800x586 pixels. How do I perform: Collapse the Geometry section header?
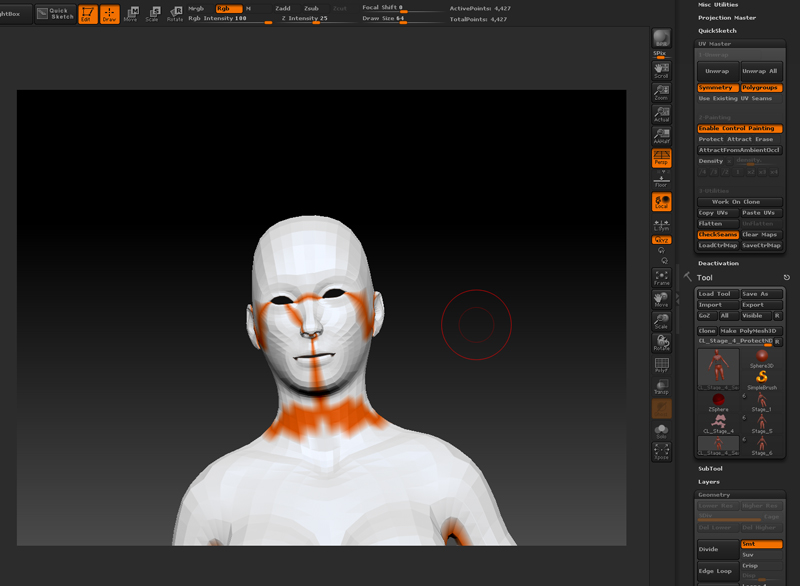pos(714,495)
